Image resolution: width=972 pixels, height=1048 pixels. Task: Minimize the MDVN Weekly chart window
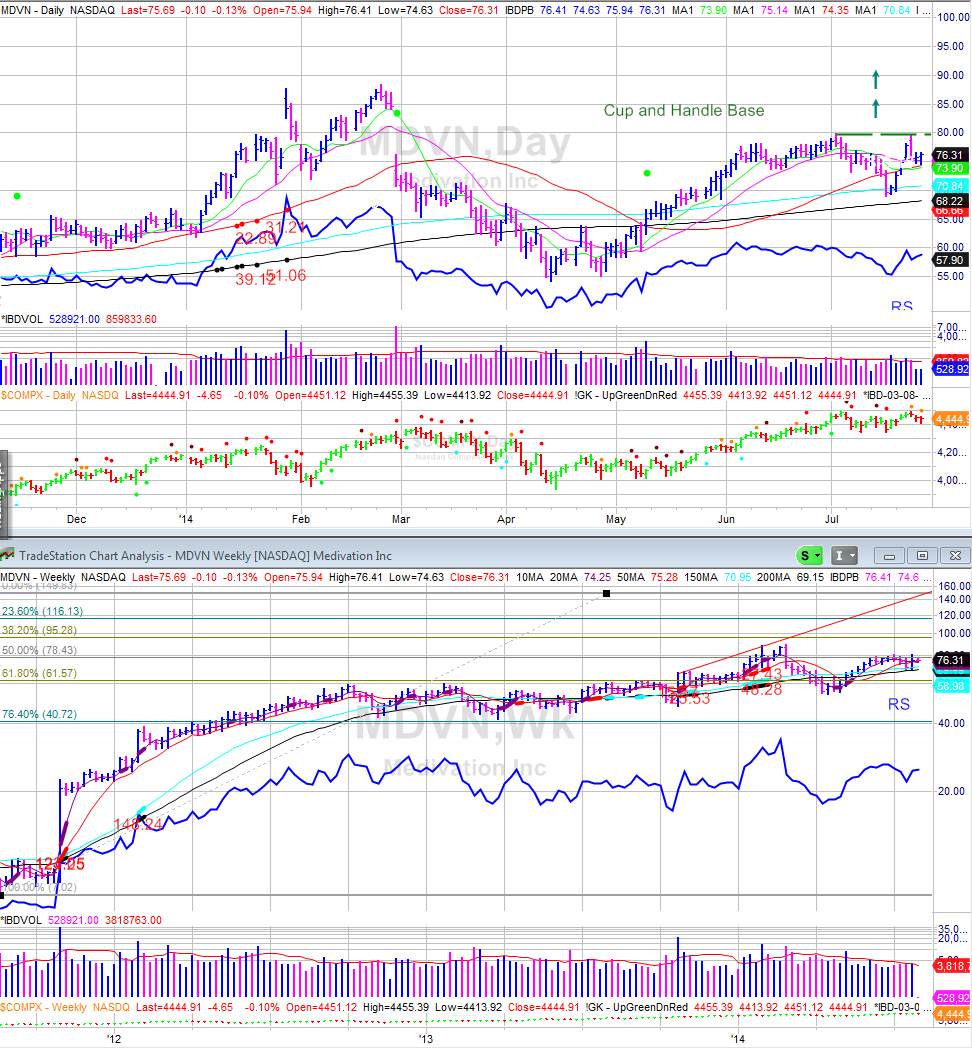[x=889, y=555]
